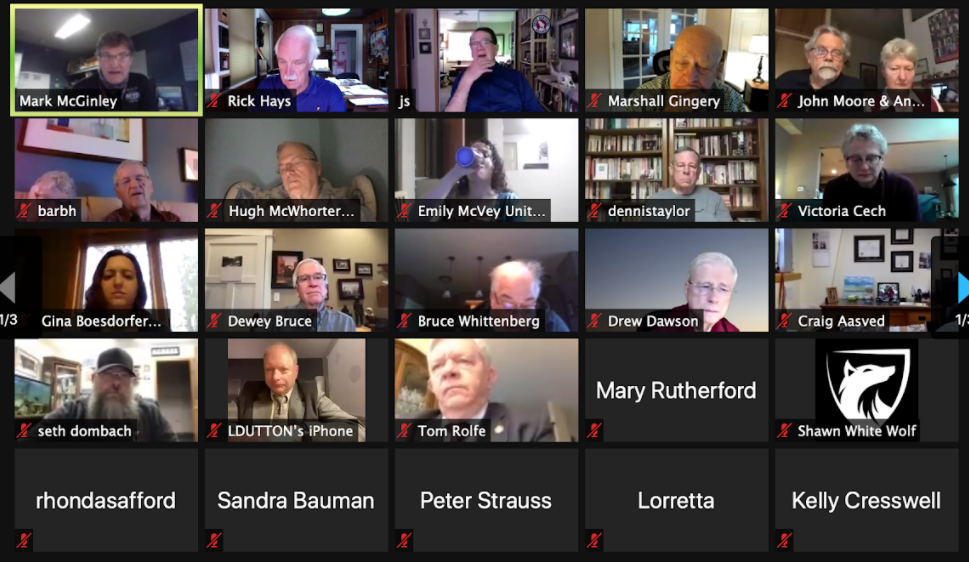Screen dimensions: 969x562
Task: Click the Gina Boesdorfer name label
Action: (x=101, y=321)
